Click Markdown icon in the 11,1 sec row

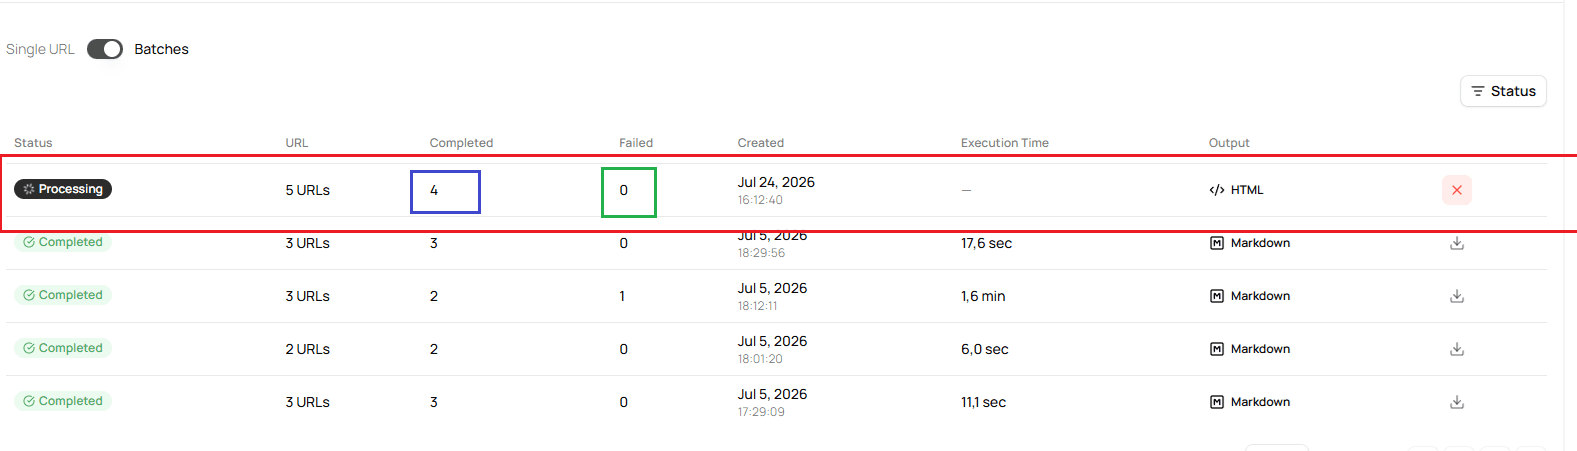coord(1217,402)
